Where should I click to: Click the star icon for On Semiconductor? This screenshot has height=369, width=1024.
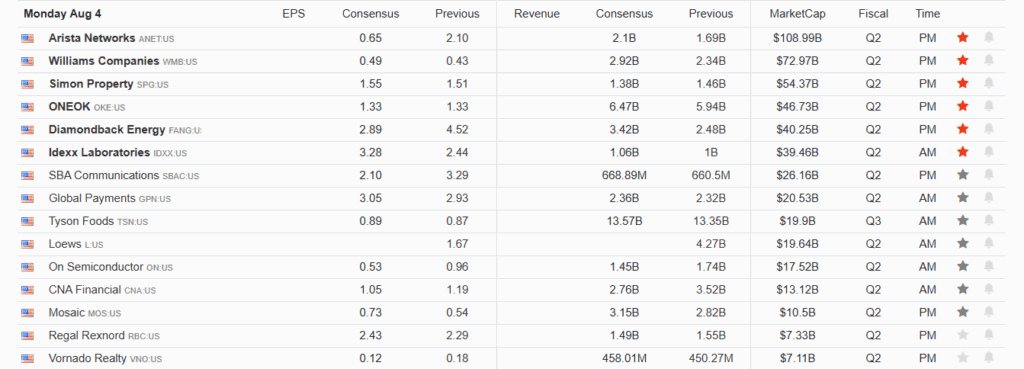pyautogui.click(x=962, y=266)
